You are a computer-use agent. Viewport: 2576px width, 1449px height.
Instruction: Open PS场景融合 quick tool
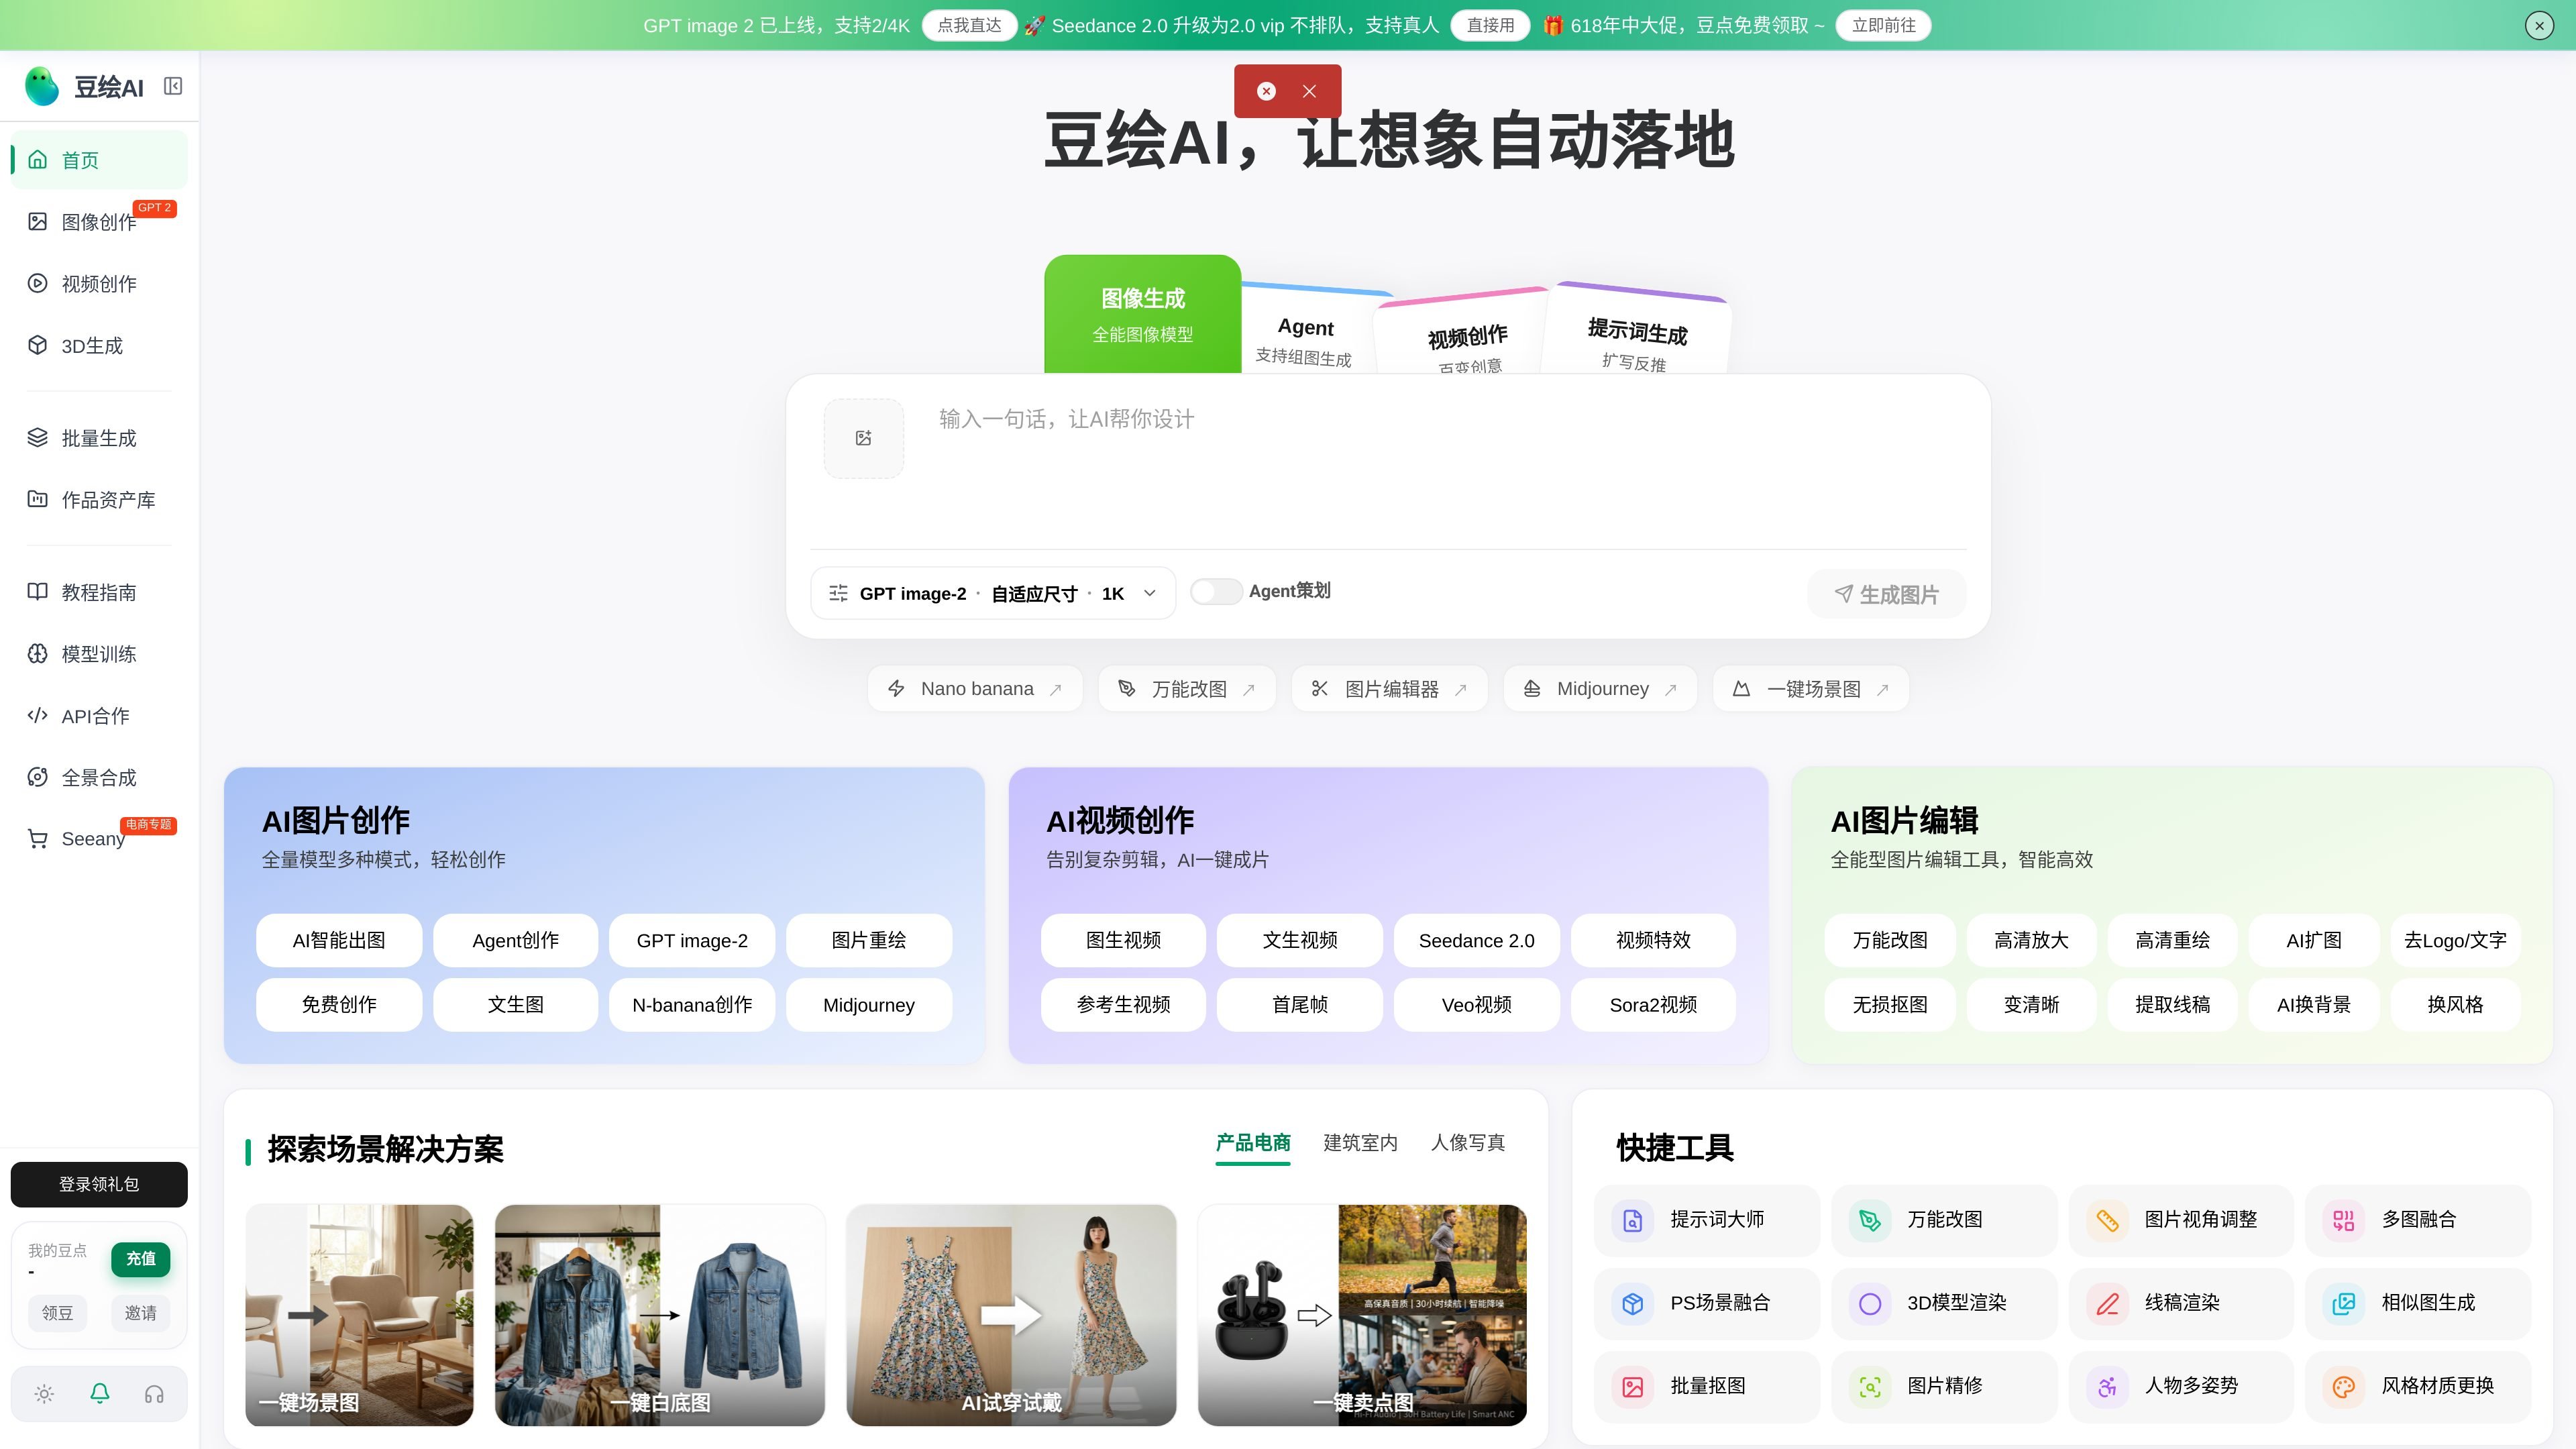(x=1707, y=1303)
